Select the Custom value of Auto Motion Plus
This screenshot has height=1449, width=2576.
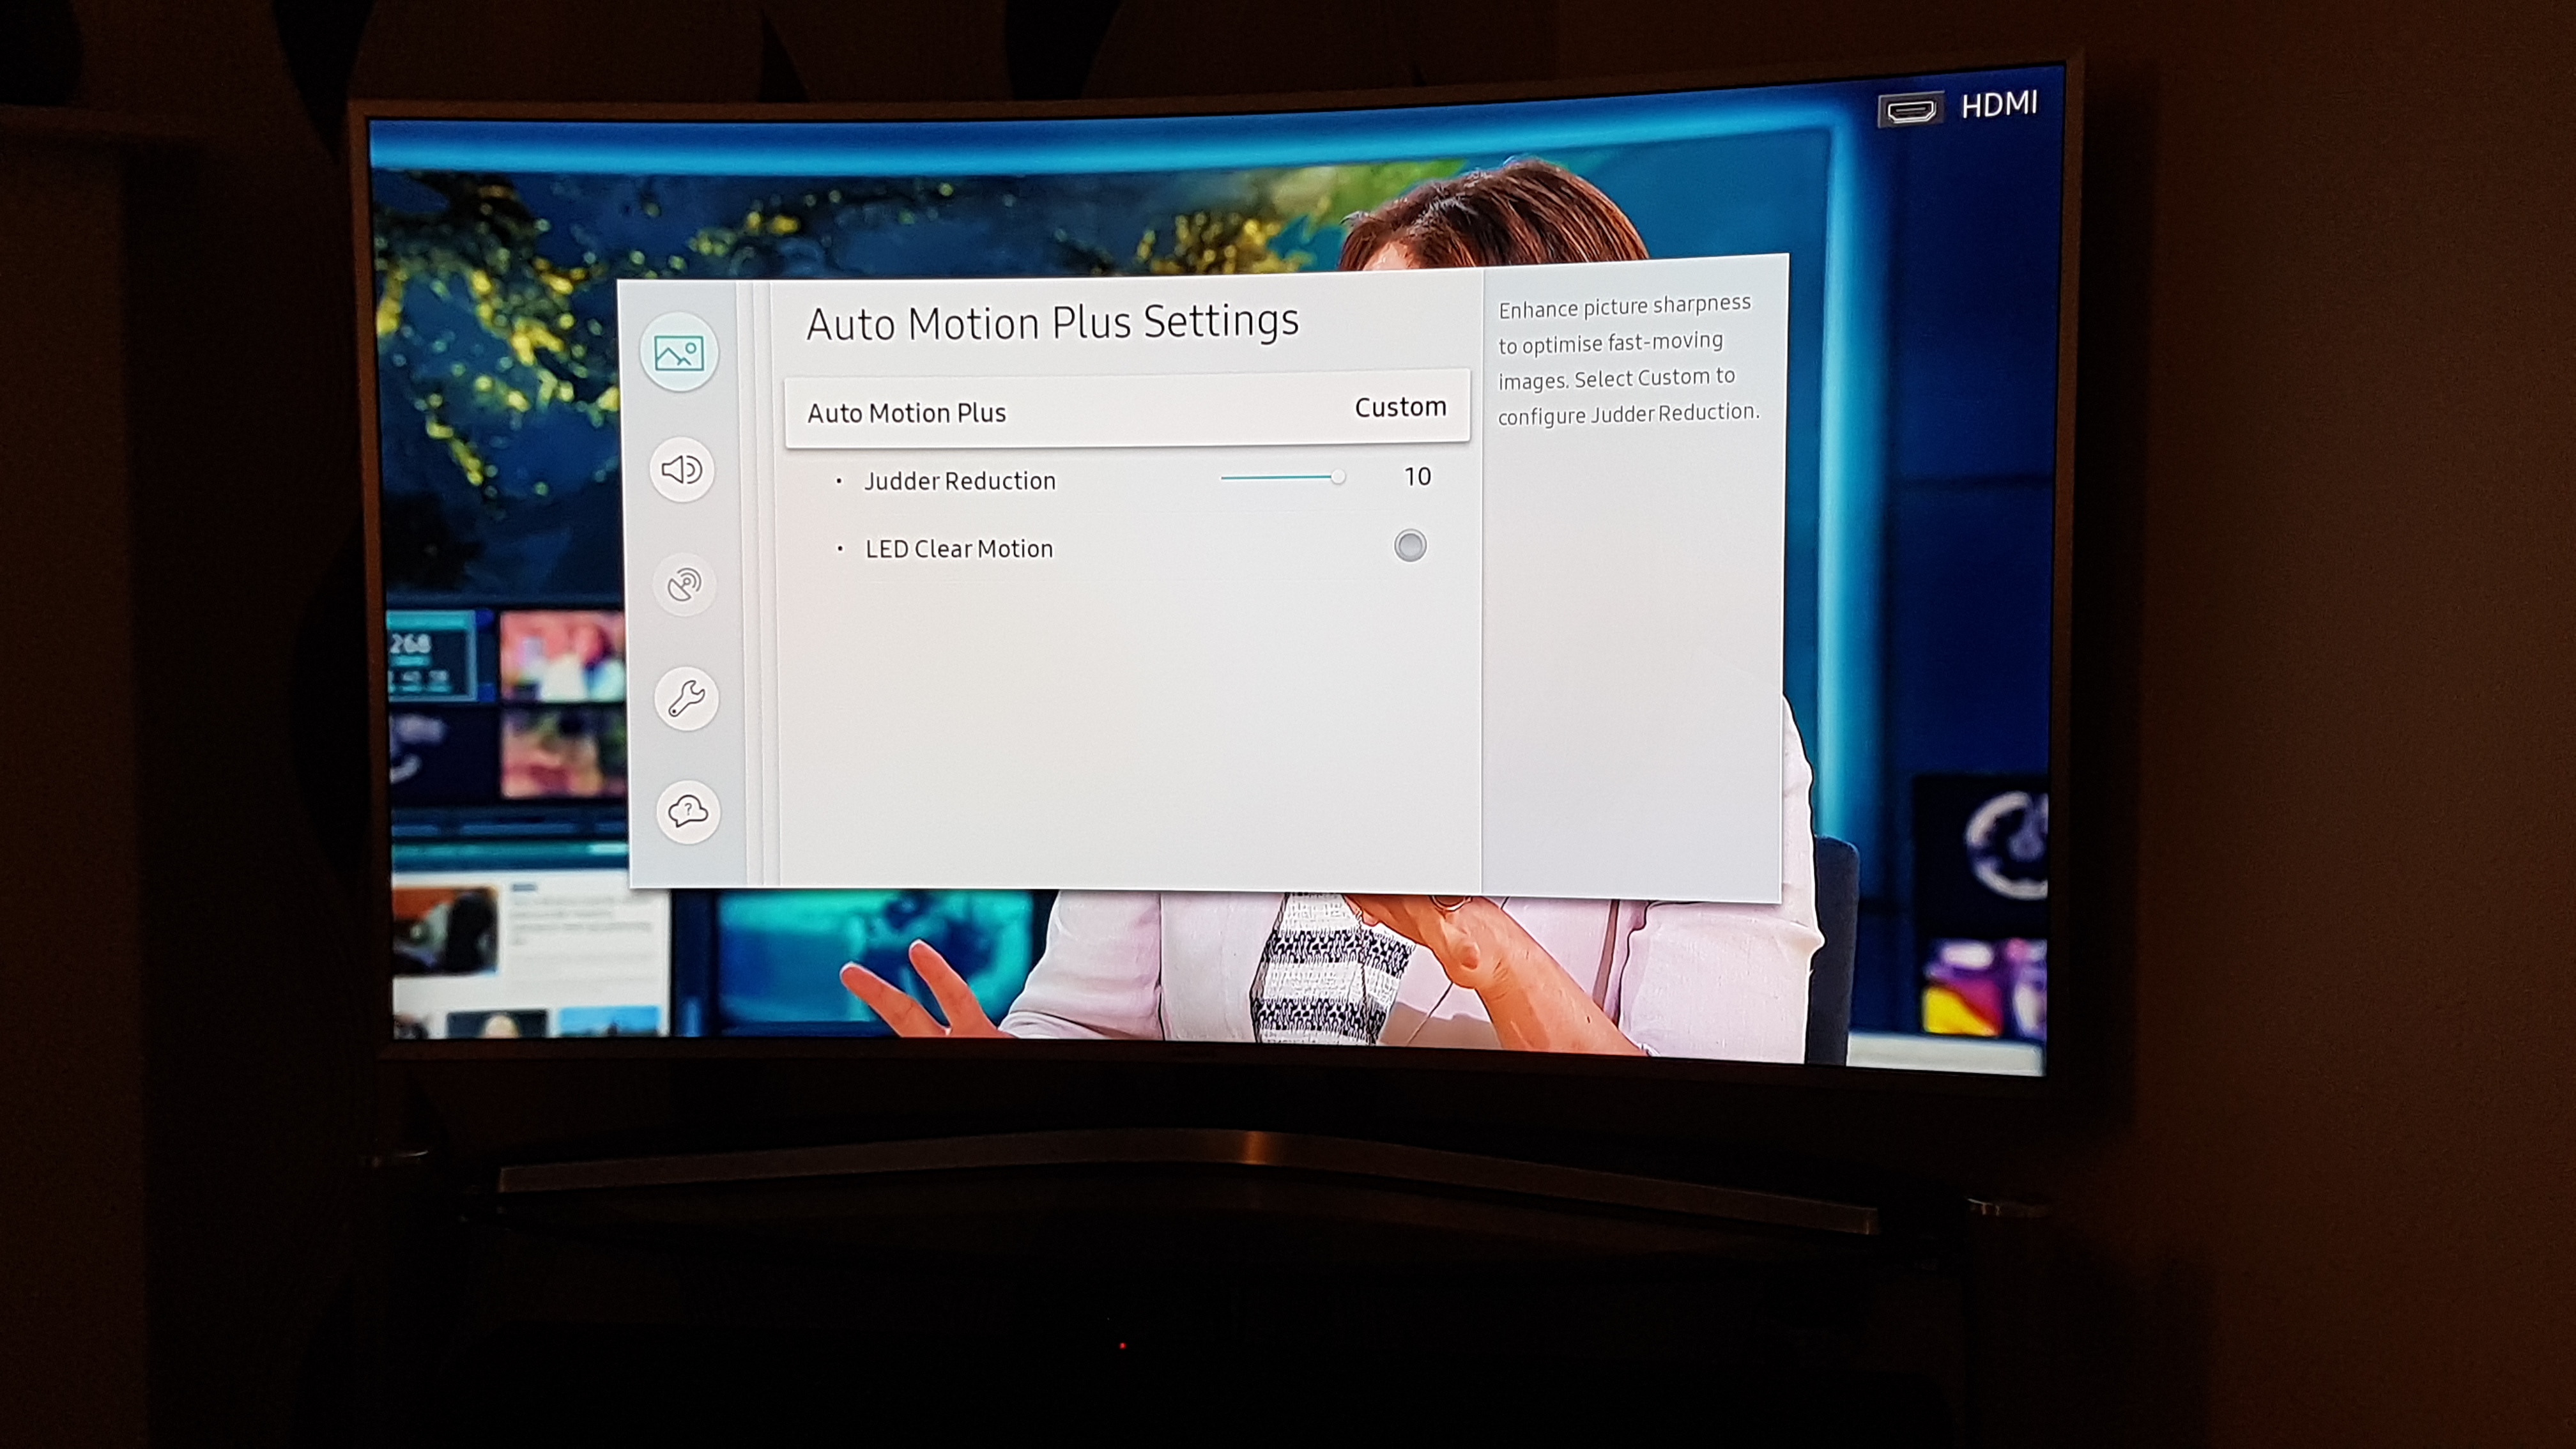(1400, 407)
